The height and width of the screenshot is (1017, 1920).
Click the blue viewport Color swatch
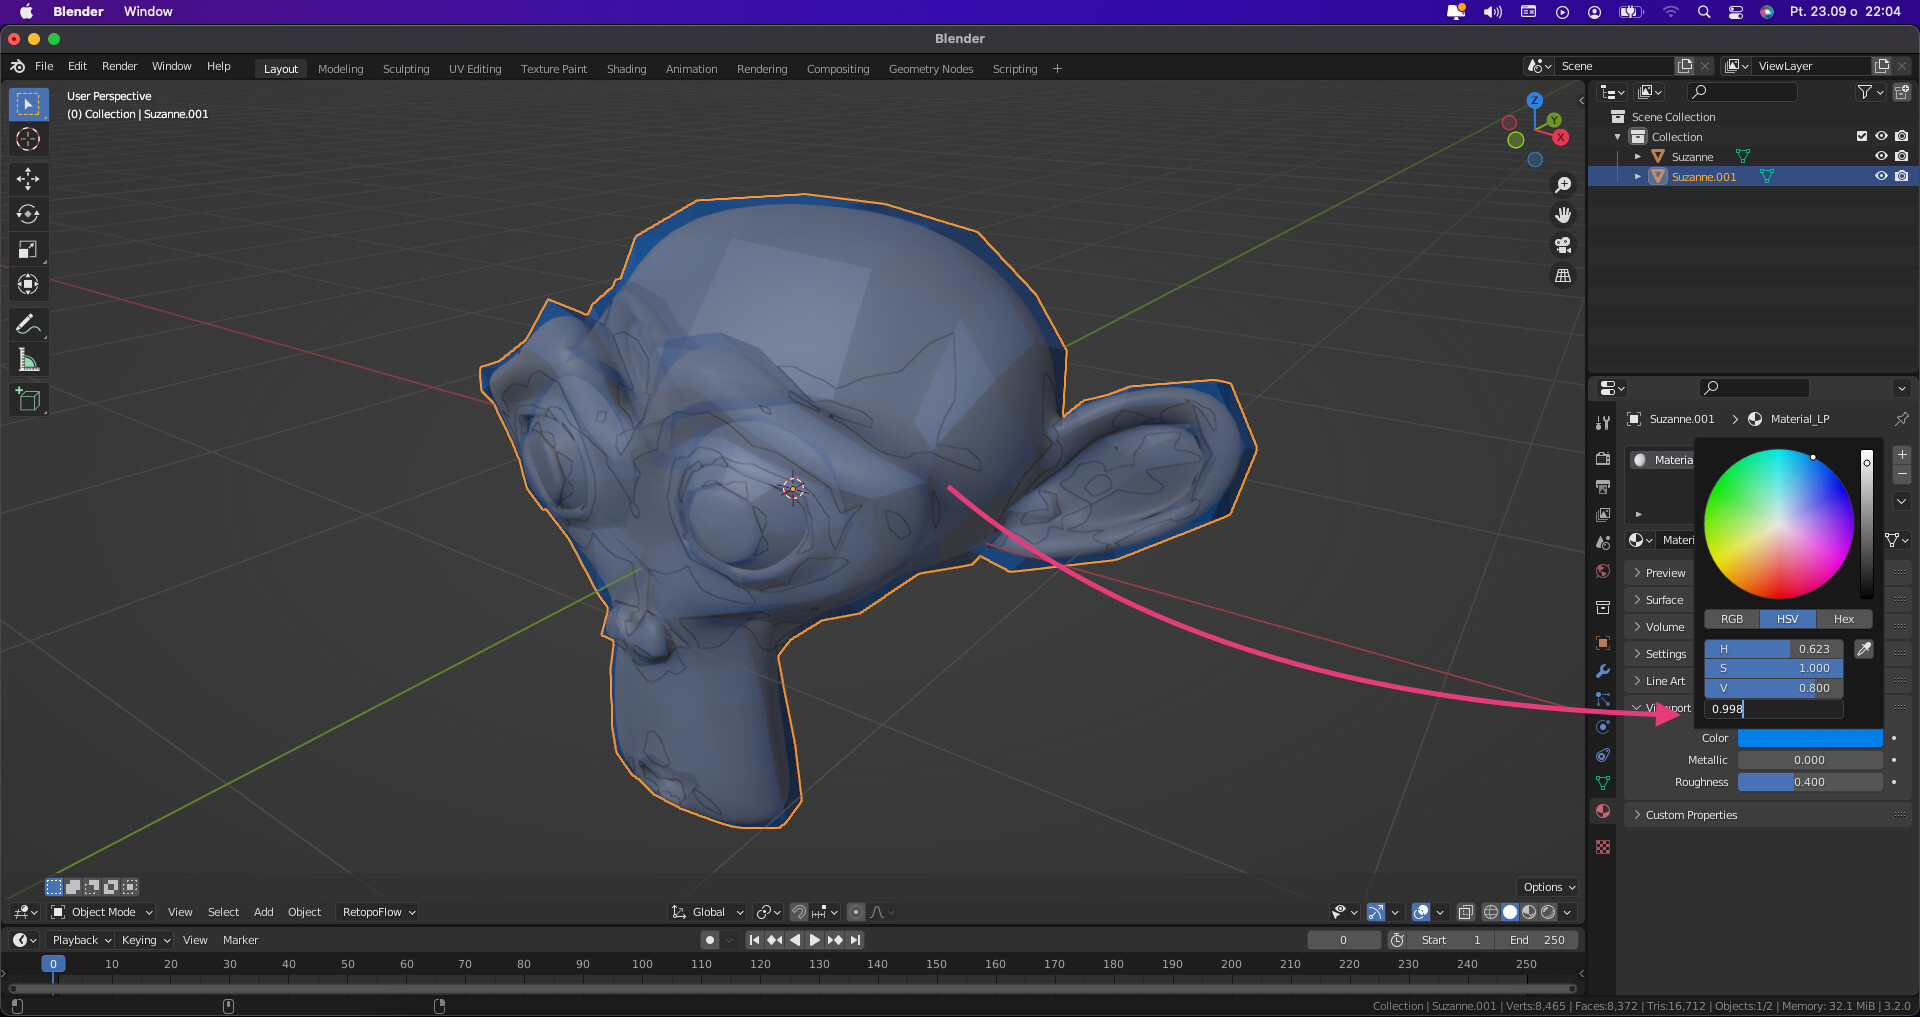coord(1810,738)
